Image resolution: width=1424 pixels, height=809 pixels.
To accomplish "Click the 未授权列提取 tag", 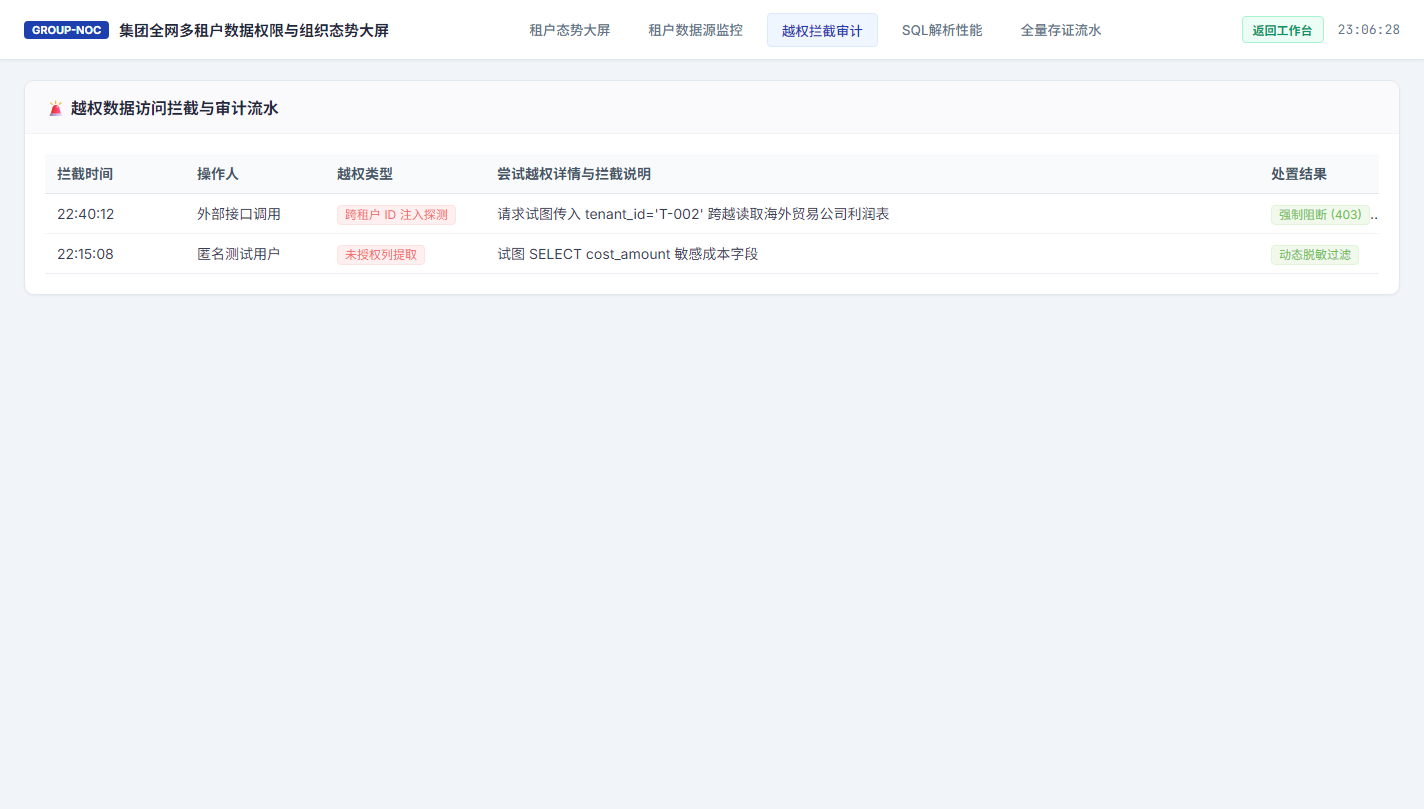I will click(381, 254).
